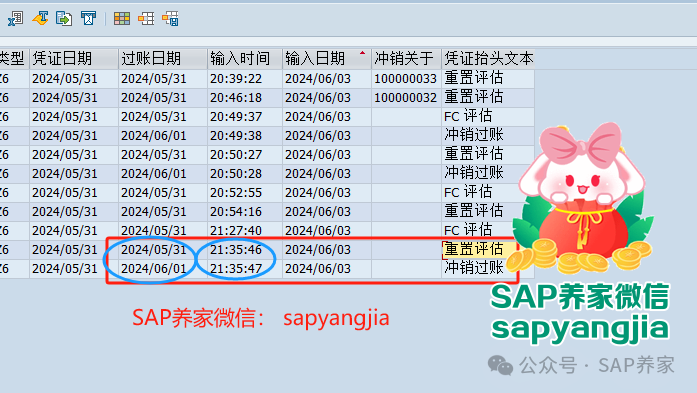Click empty 冲销关于 cell in 20:49:37 row

pyautogui.click(x=406, y=117)
